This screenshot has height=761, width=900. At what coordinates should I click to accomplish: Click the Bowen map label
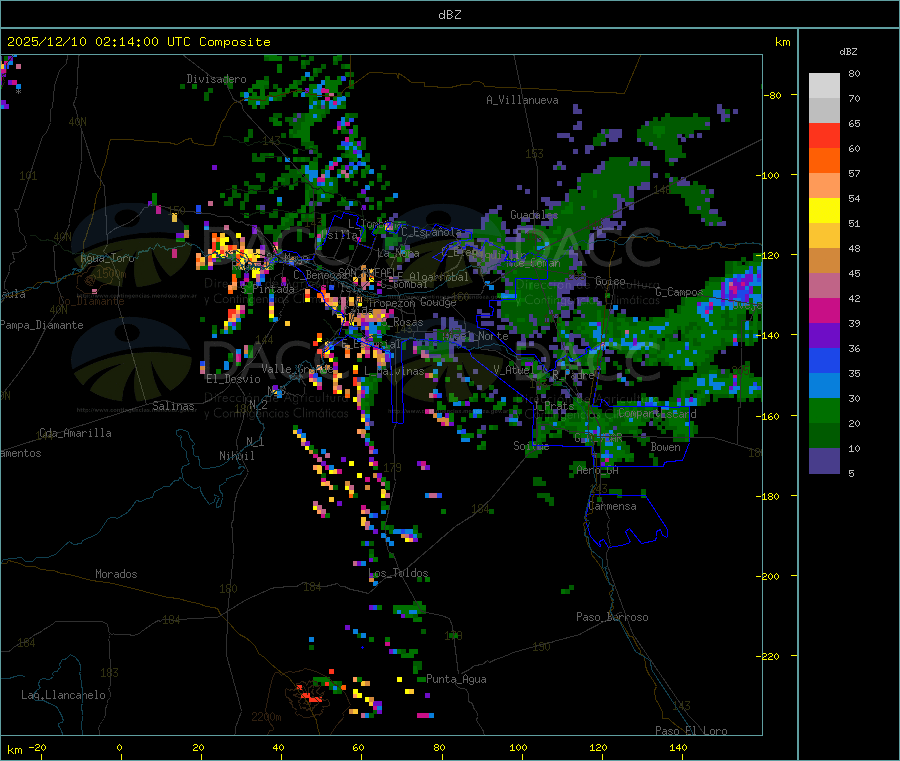click(665, 446)
